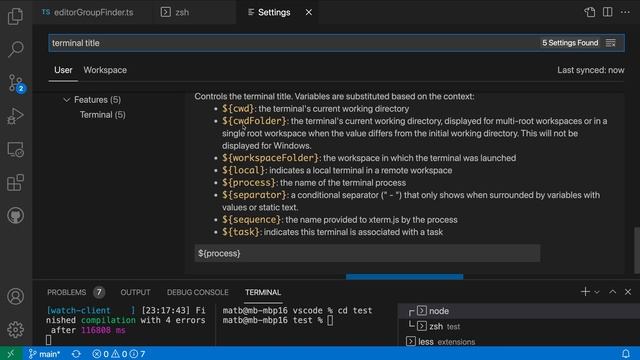Click the main* git branch in status bar
This screenshot has height=360, width=640.
click(x=44, y=354)
